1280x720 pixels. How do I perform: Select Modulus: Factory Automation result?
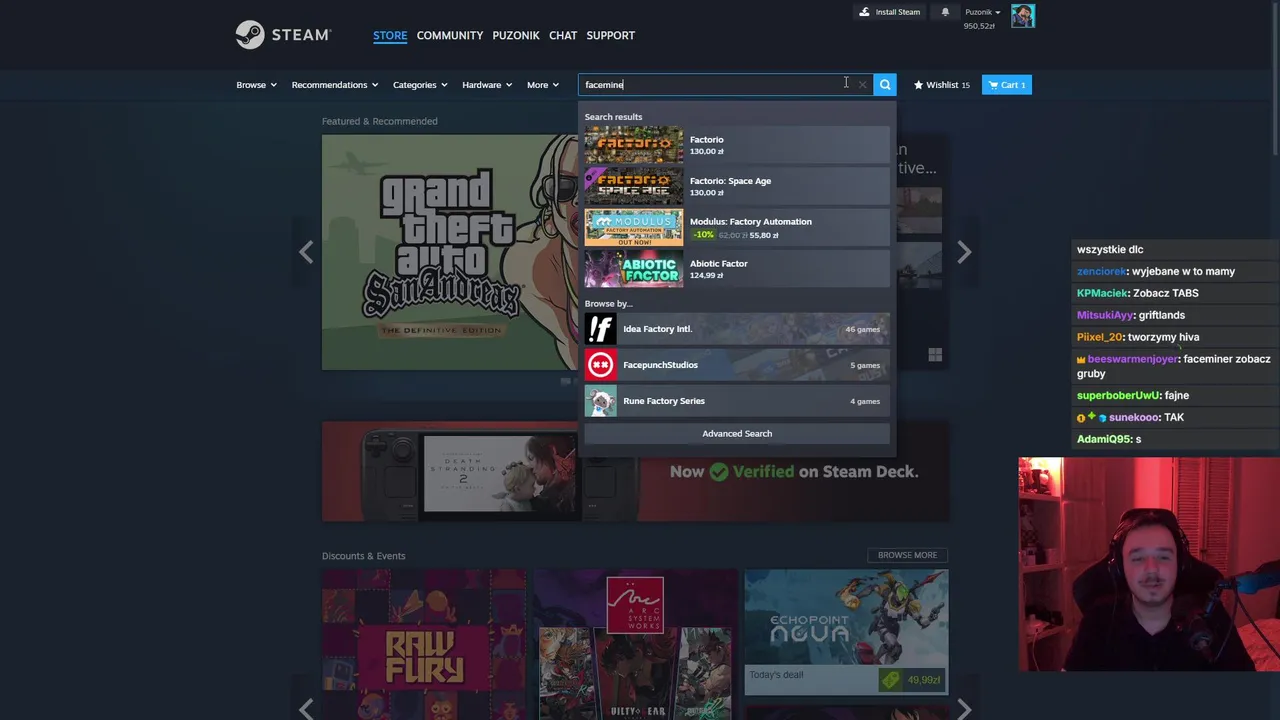[x=737, y=228]
